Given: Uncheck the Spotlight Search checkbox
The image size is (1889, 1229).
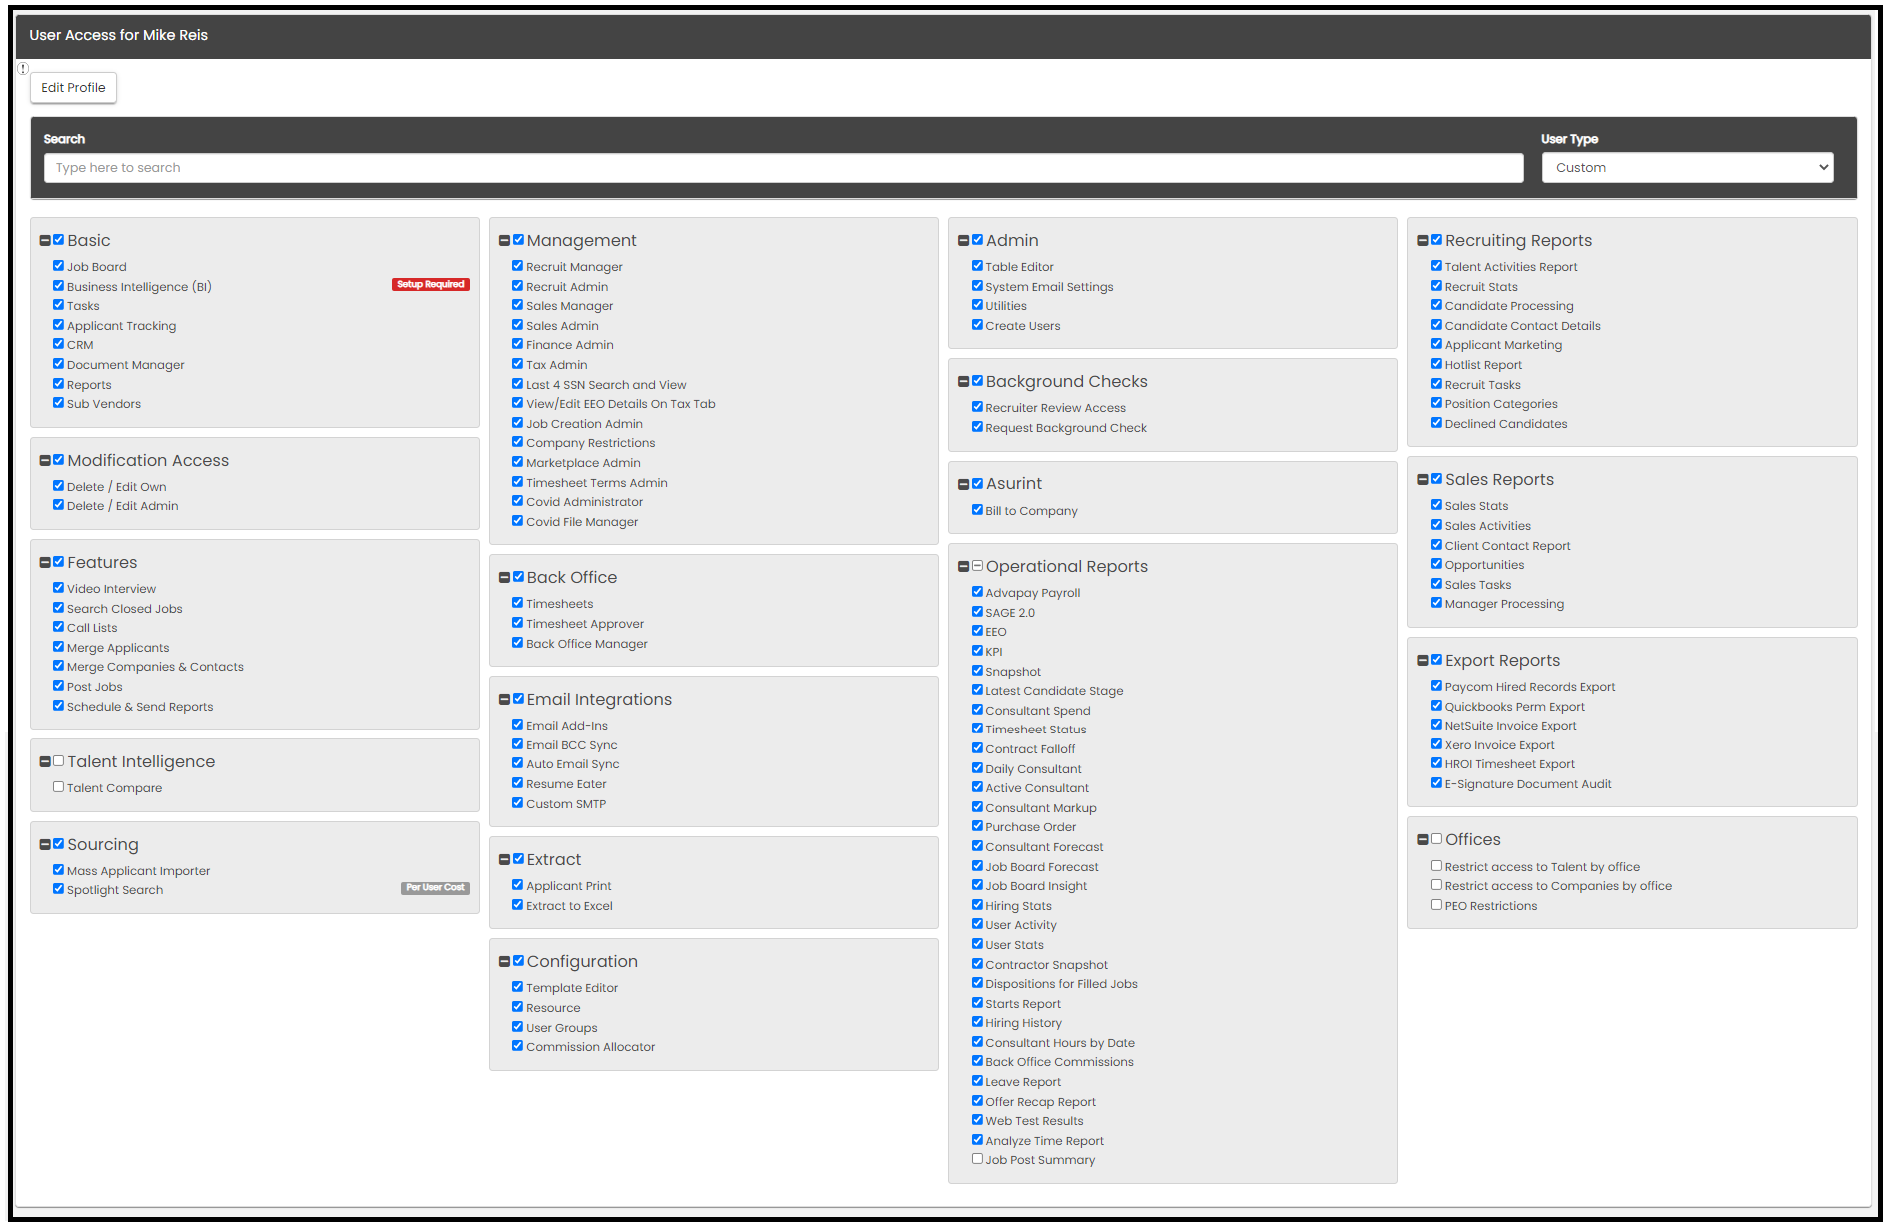Looking at the screenshot, I should coord(59,889).
